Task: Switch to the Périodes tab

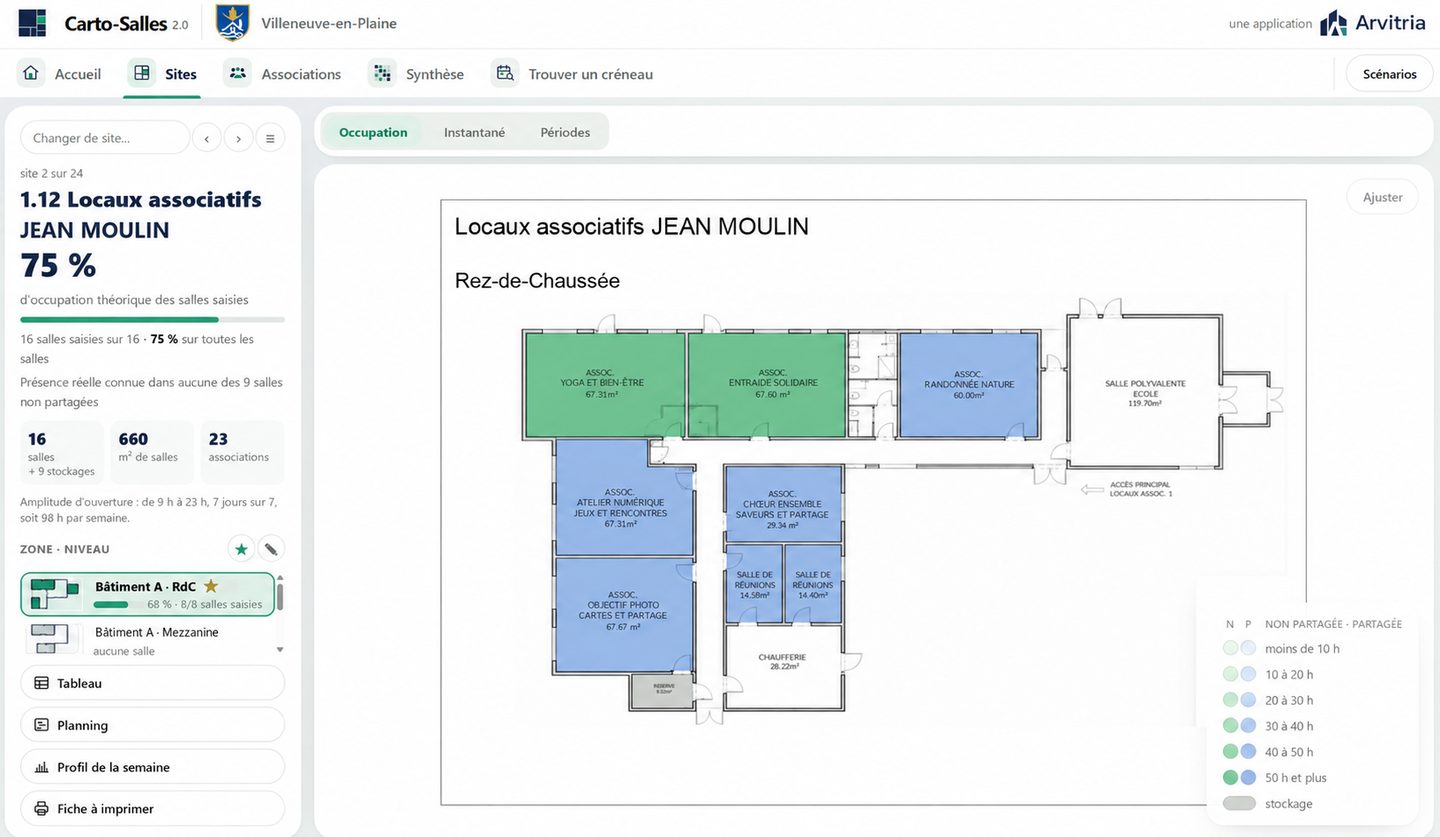Action: (x=565, y=132)
